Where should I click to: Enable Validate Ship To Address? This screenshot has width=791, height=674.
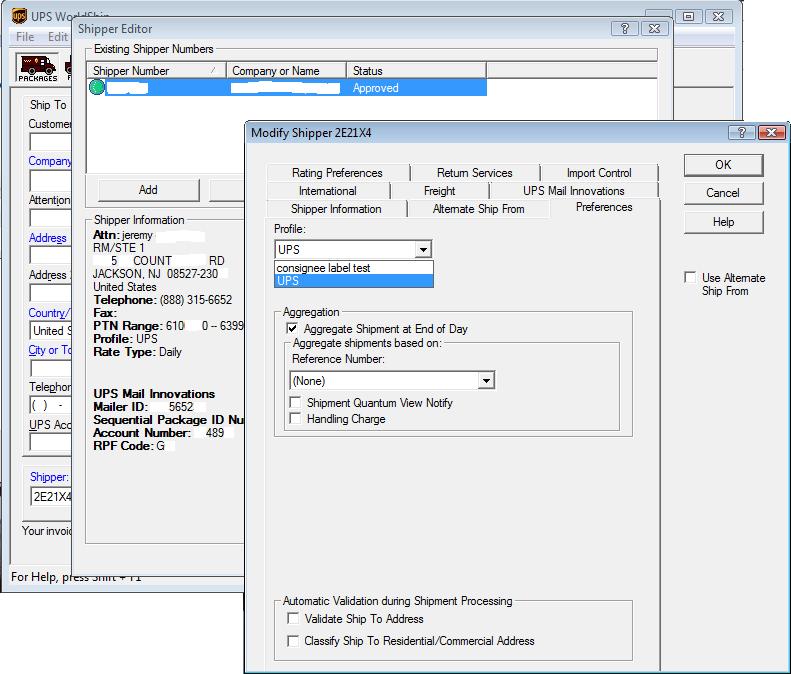(x=293, y=618)
